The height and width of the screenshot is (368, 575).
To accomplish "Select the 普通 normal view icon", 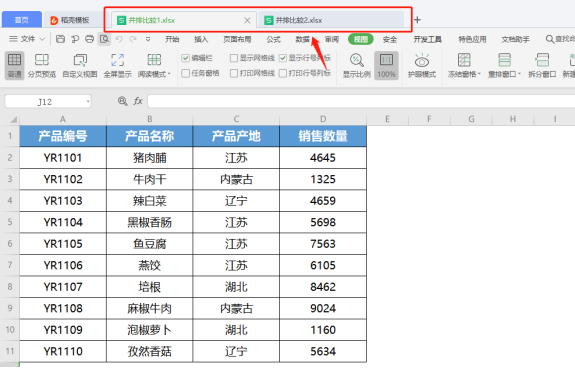I will (x=14, y=65).
